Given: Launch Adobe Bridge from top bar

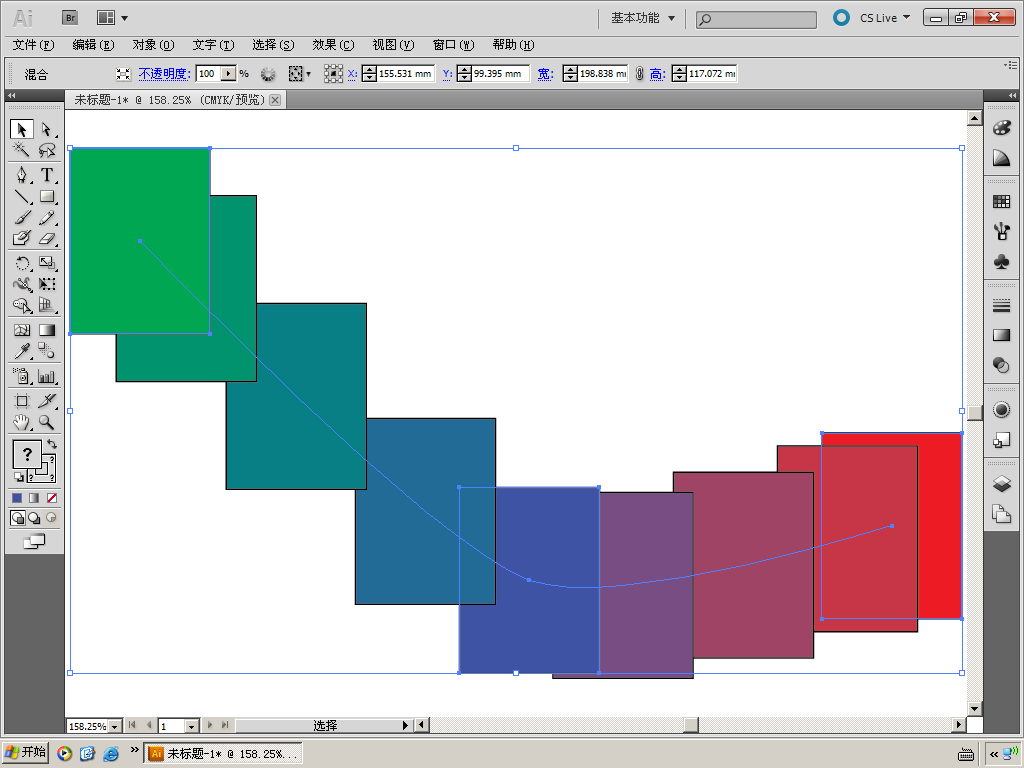Looking at the screenshot, I should pyautogui.click(x=70, y=17).
